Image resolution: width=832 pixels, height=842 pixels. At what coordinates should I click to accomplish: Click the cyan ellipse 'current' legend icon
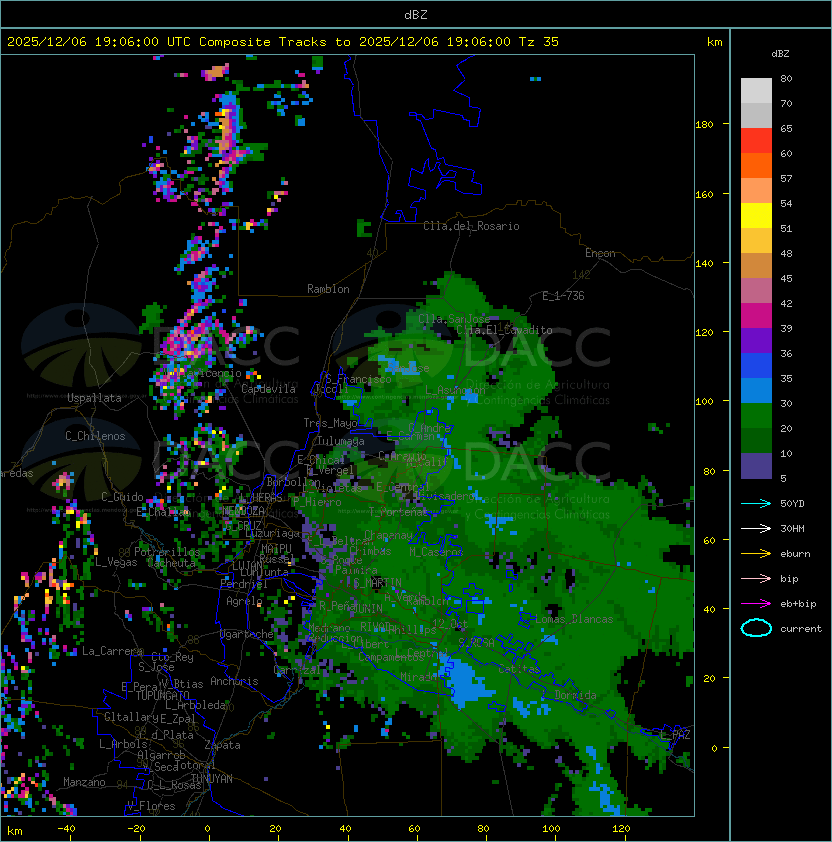(x=756, y=628)
